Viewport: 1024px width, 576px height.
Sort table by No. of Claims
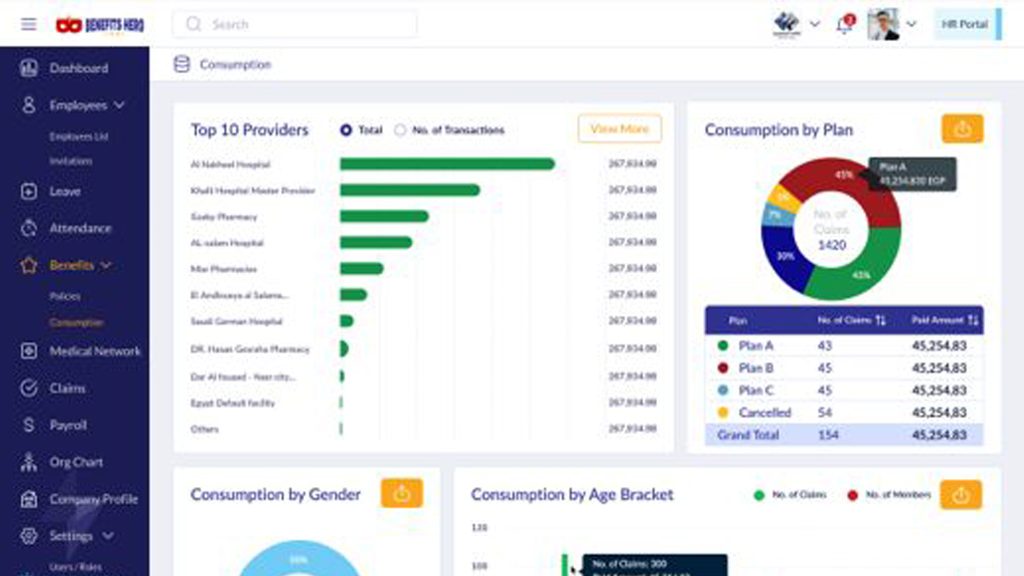pos(880,320)
